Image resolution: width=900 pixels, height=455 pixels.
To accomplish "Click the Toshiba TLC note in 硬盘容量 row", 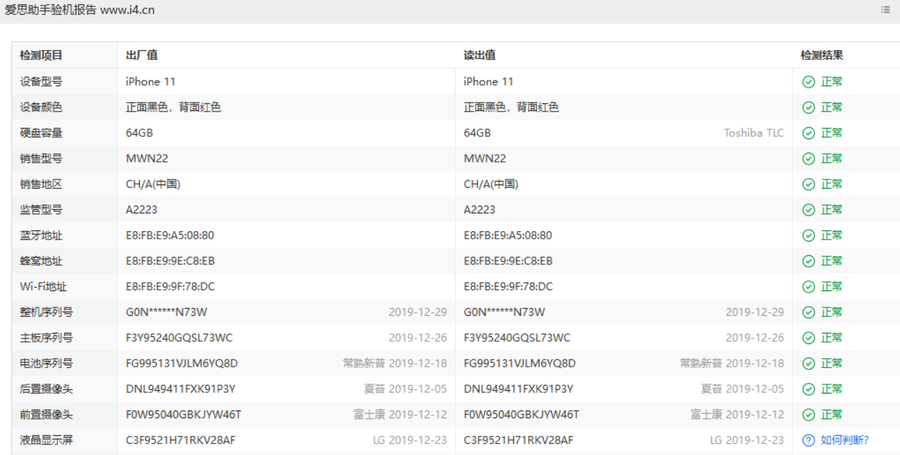I will (x=754, y=133).
